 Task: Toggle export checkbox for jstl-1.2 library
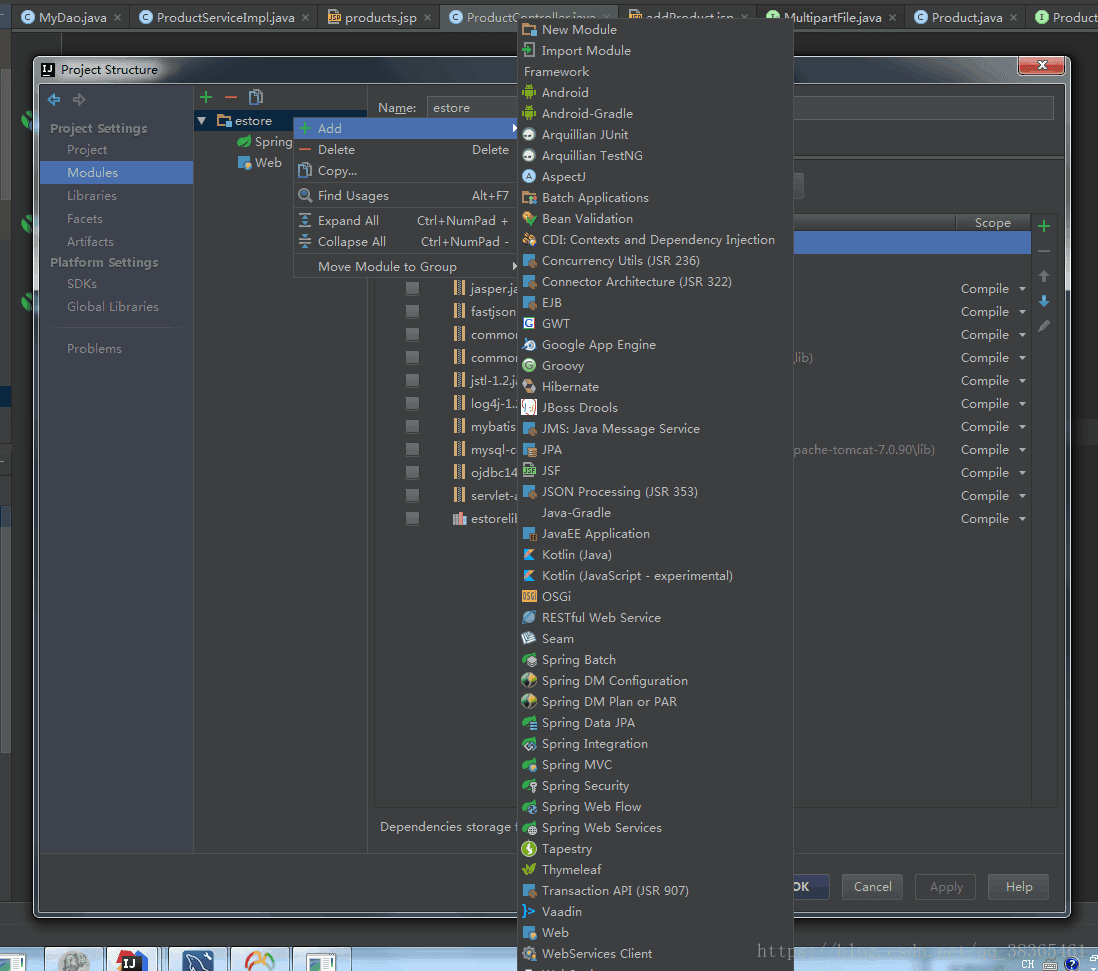(412, 380)
